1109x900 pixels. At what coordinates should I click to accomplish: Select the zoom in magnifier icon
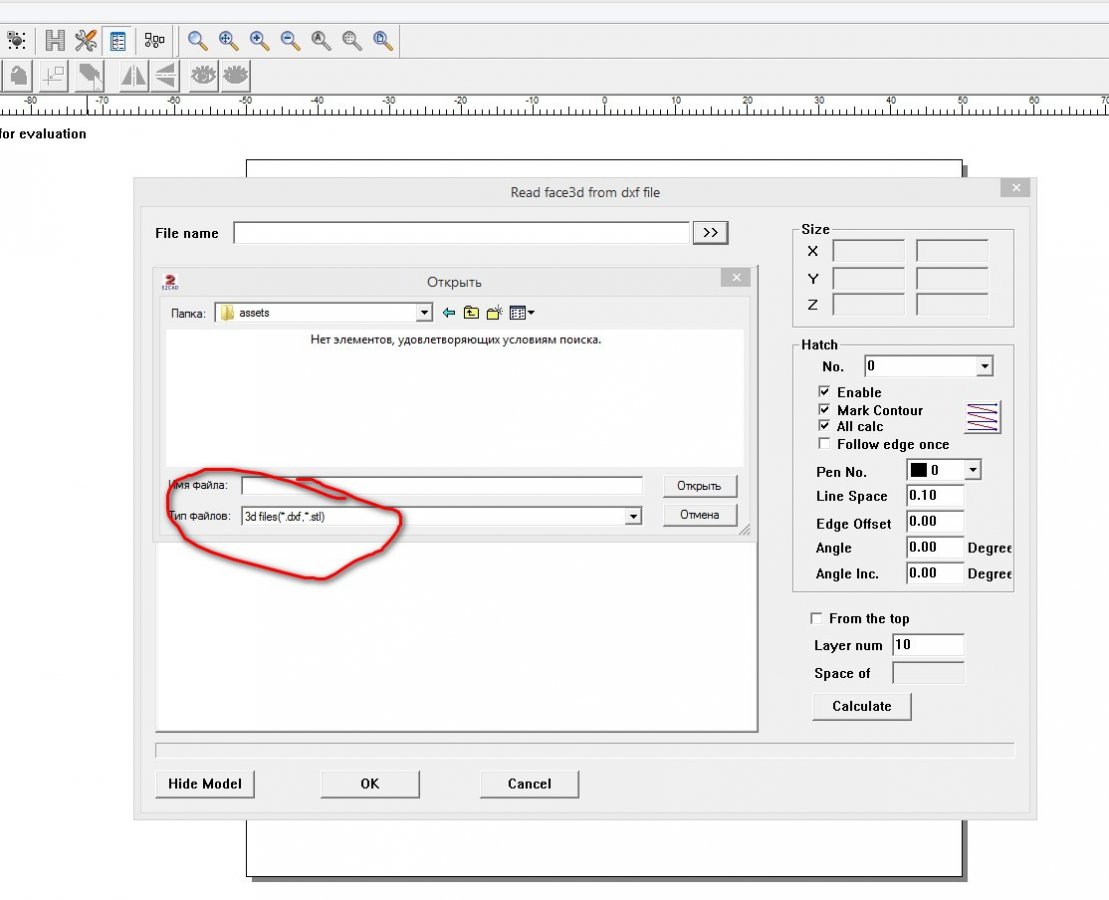click(x=259, y=40)
